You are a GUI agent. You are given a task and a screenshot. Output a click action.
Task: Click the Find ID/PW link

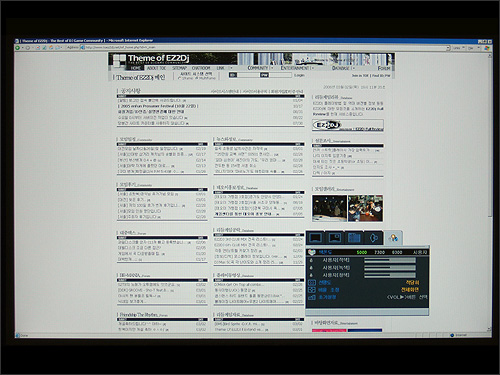(381, 76)
